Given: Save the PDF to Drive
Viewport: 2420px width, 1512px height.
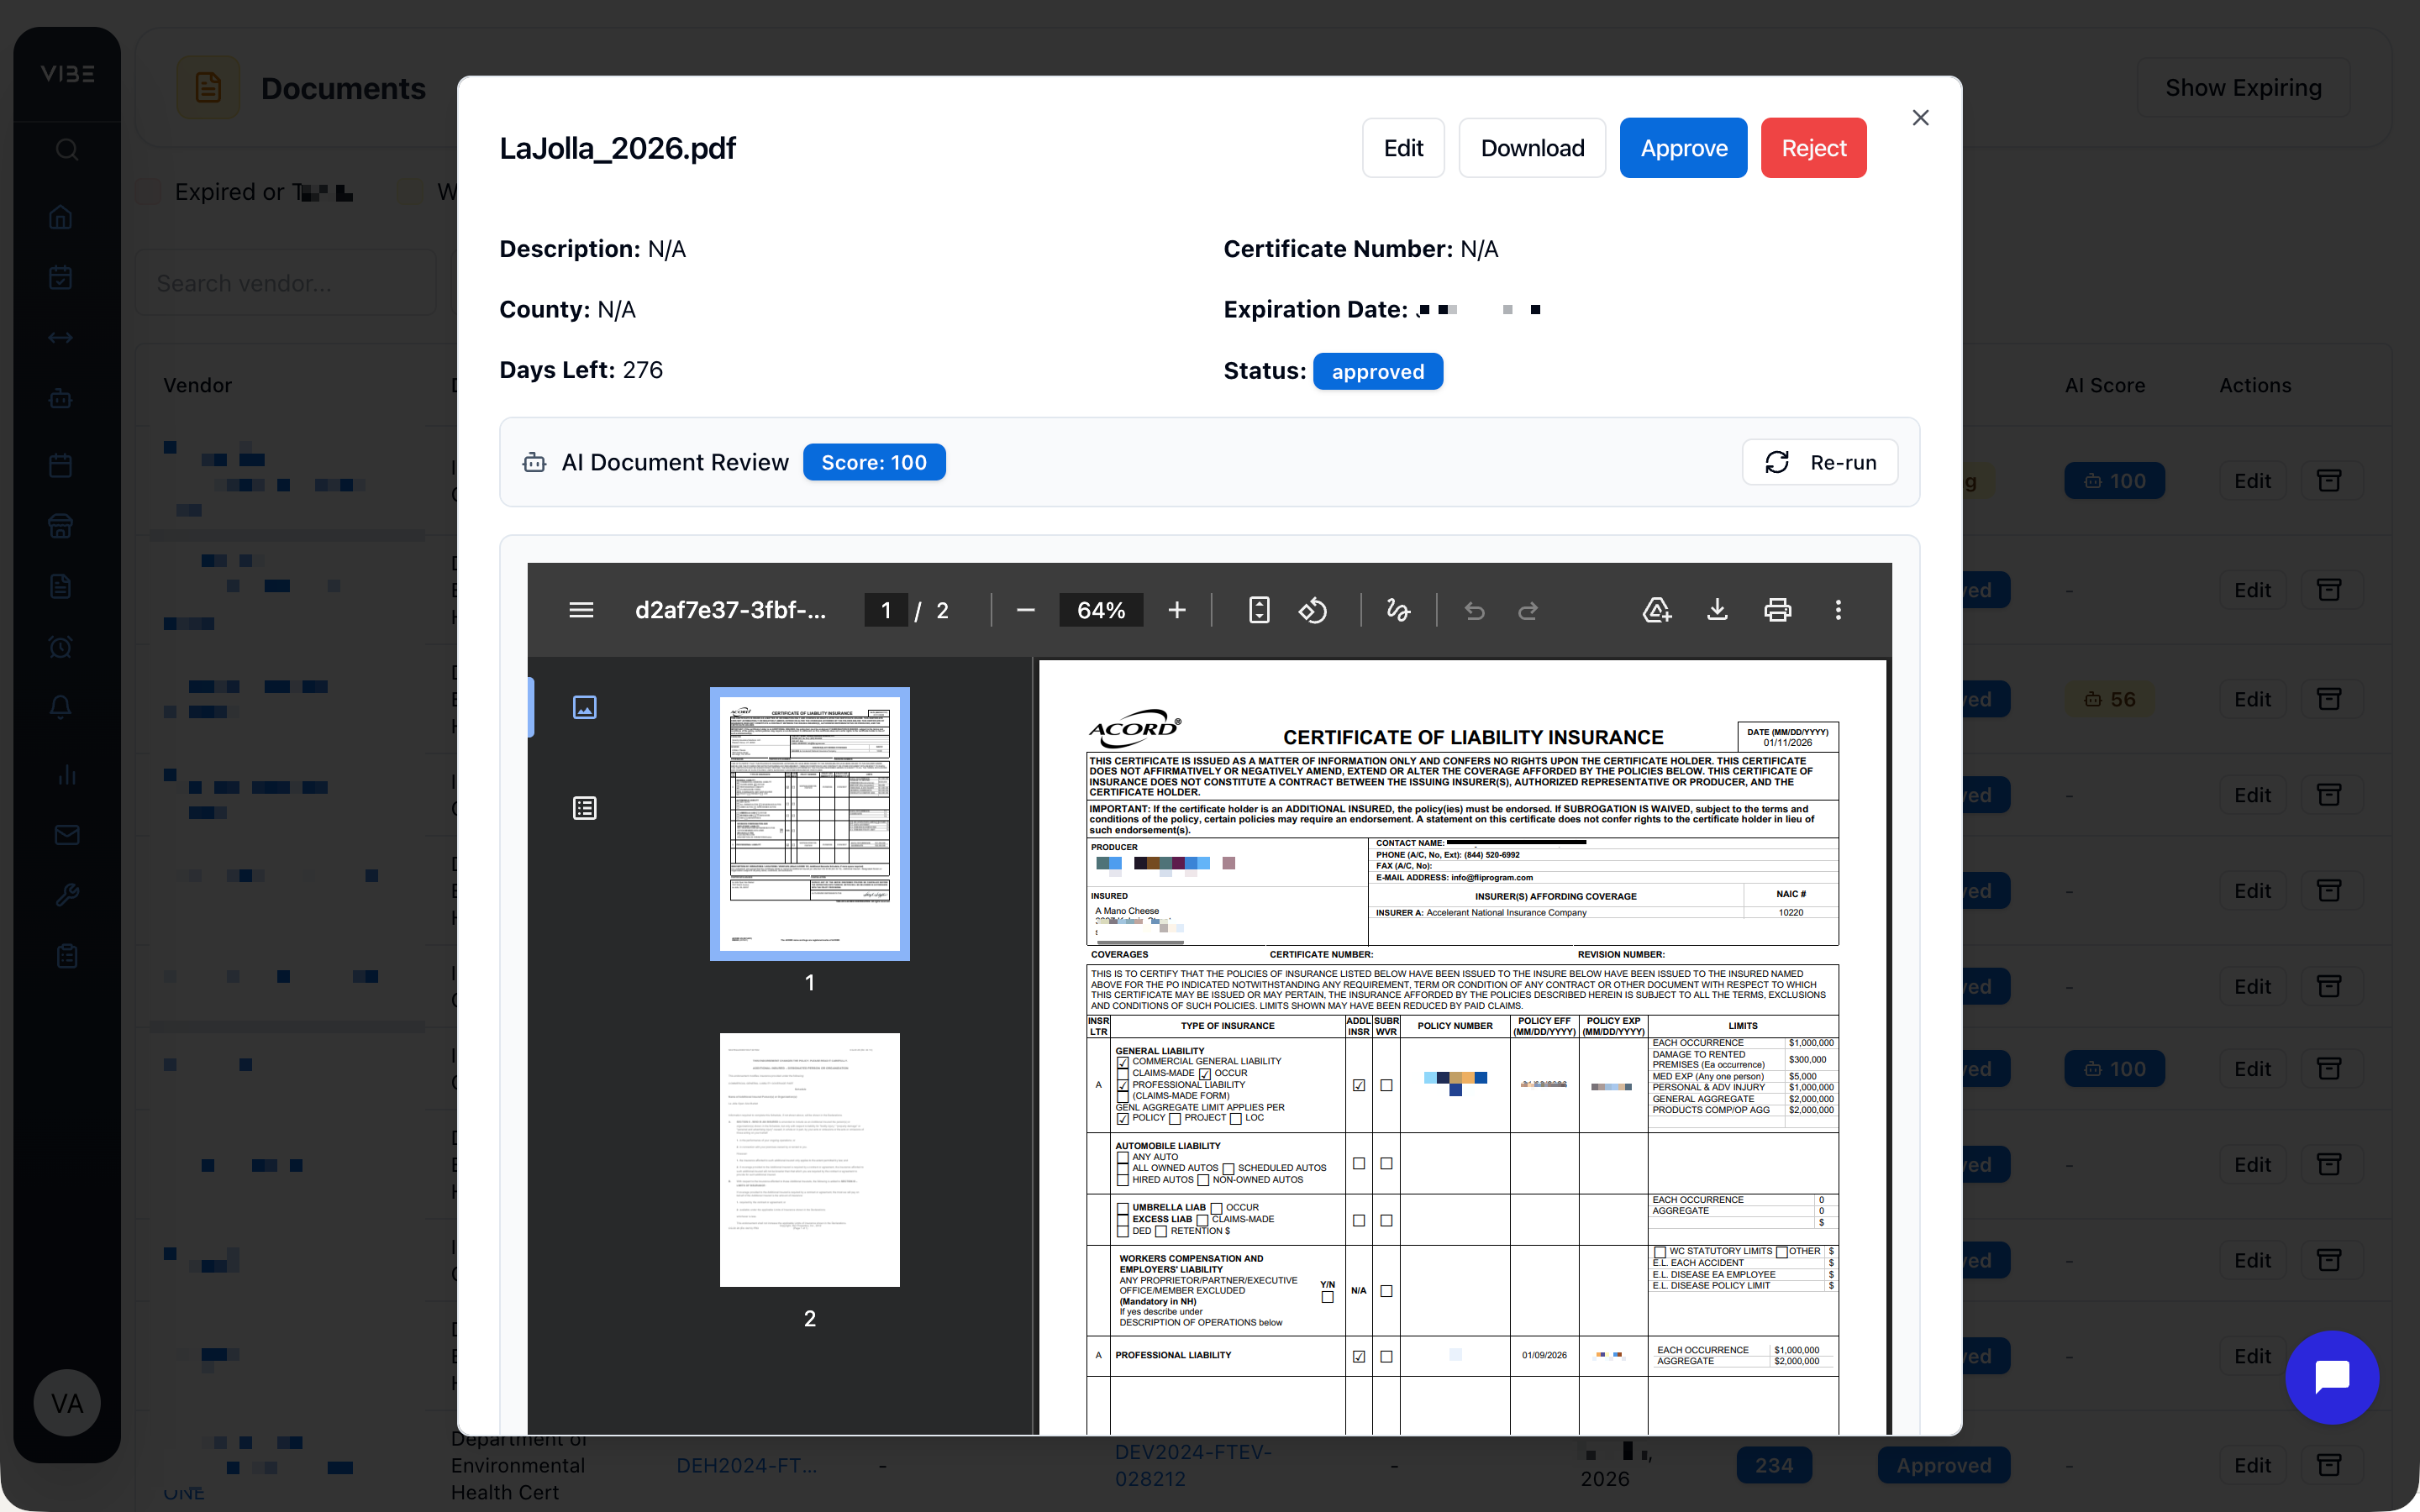Looking at the screenshot, I should tap(1656, 609).
